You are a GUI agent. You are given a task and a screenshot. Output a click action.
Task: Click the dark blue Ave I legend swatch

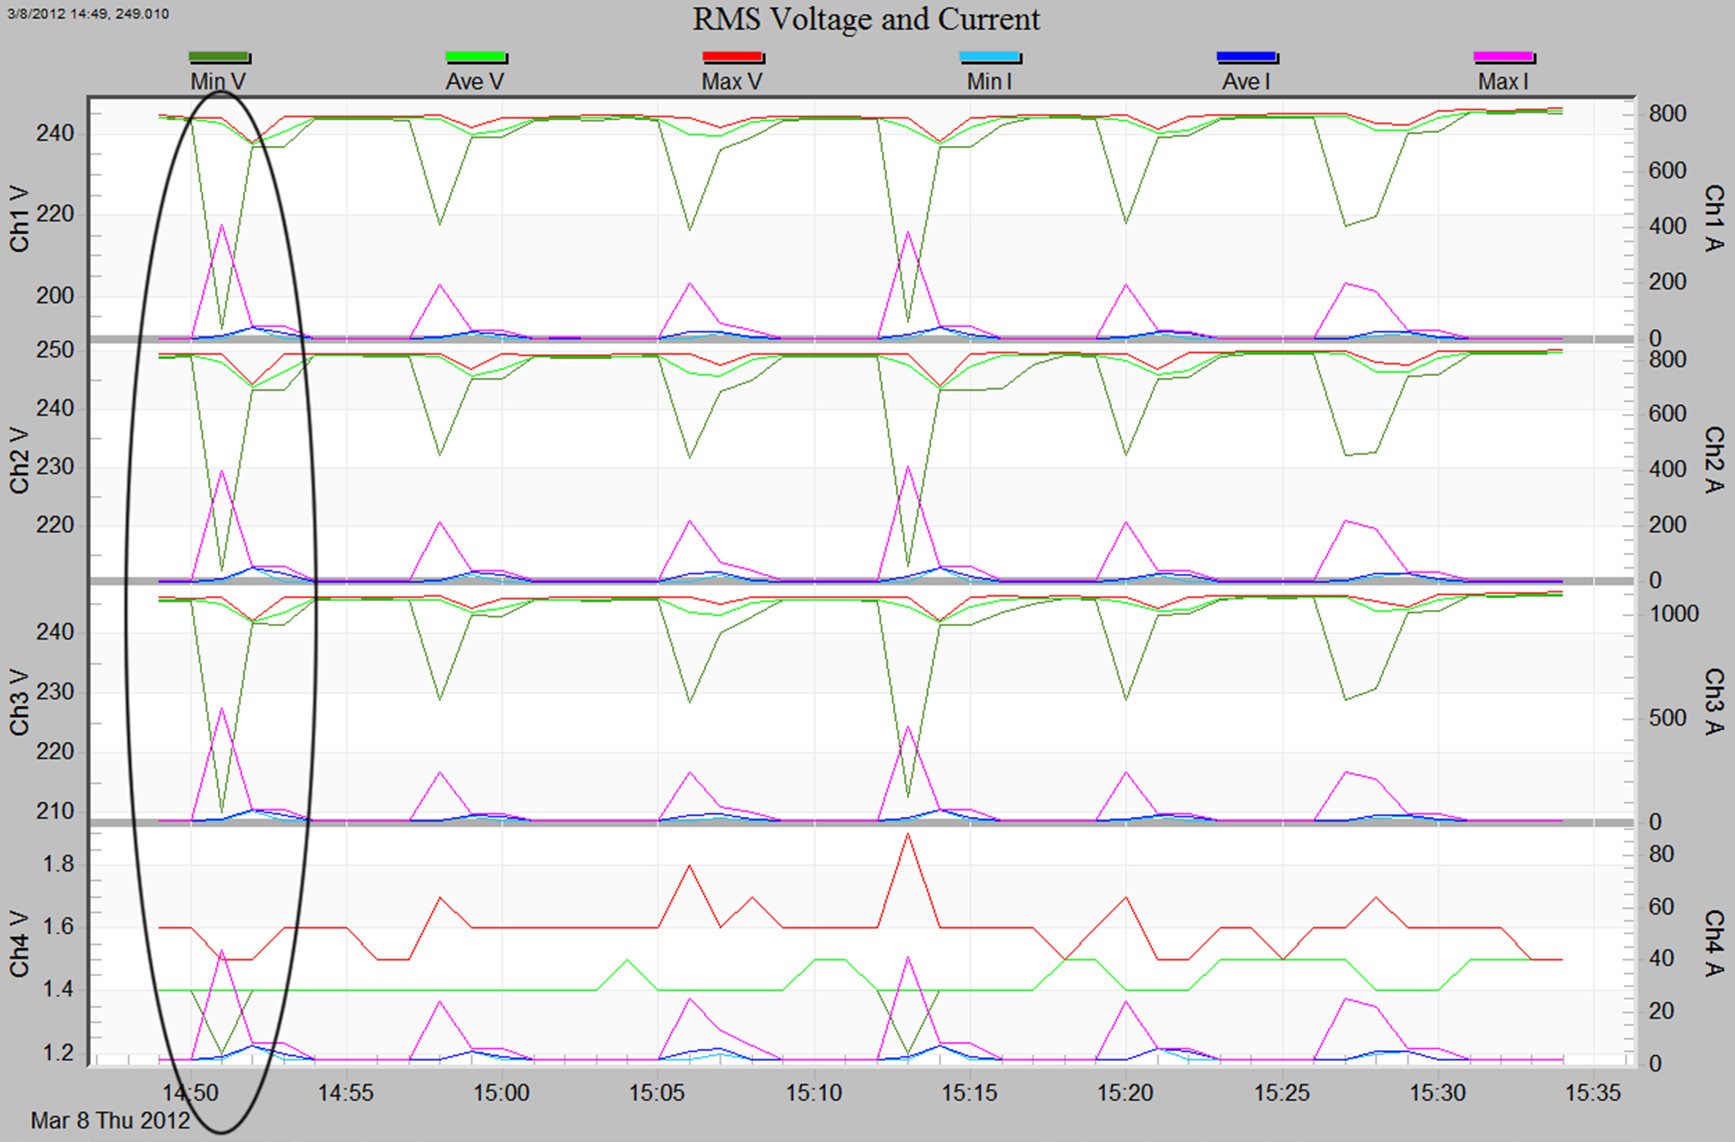[x=1247, y=58]
